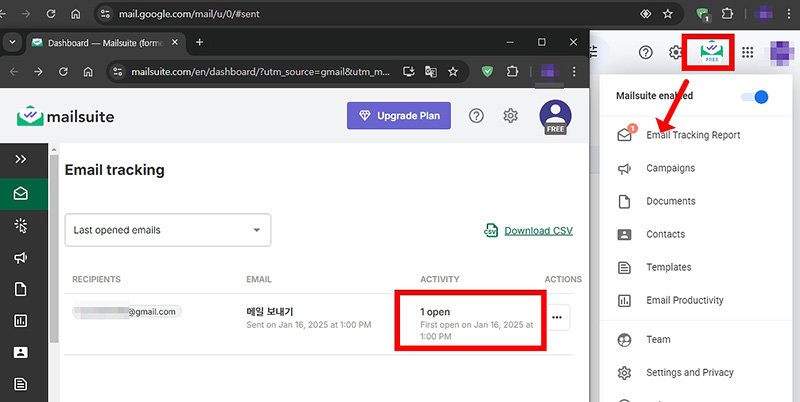Open three-dot Chrome menu in Gmail window
The width and height of the screenshot is (800, 402).
tap(790, 14)
